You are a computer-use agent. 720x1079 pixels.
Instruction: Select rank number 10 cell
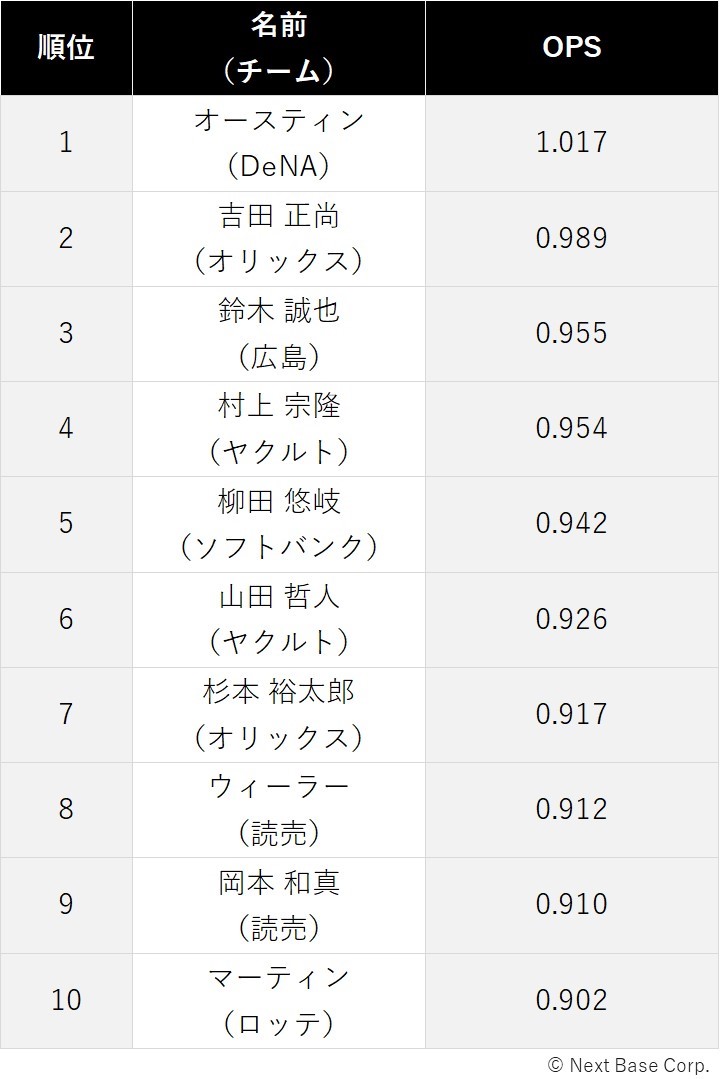point(66,1001)
